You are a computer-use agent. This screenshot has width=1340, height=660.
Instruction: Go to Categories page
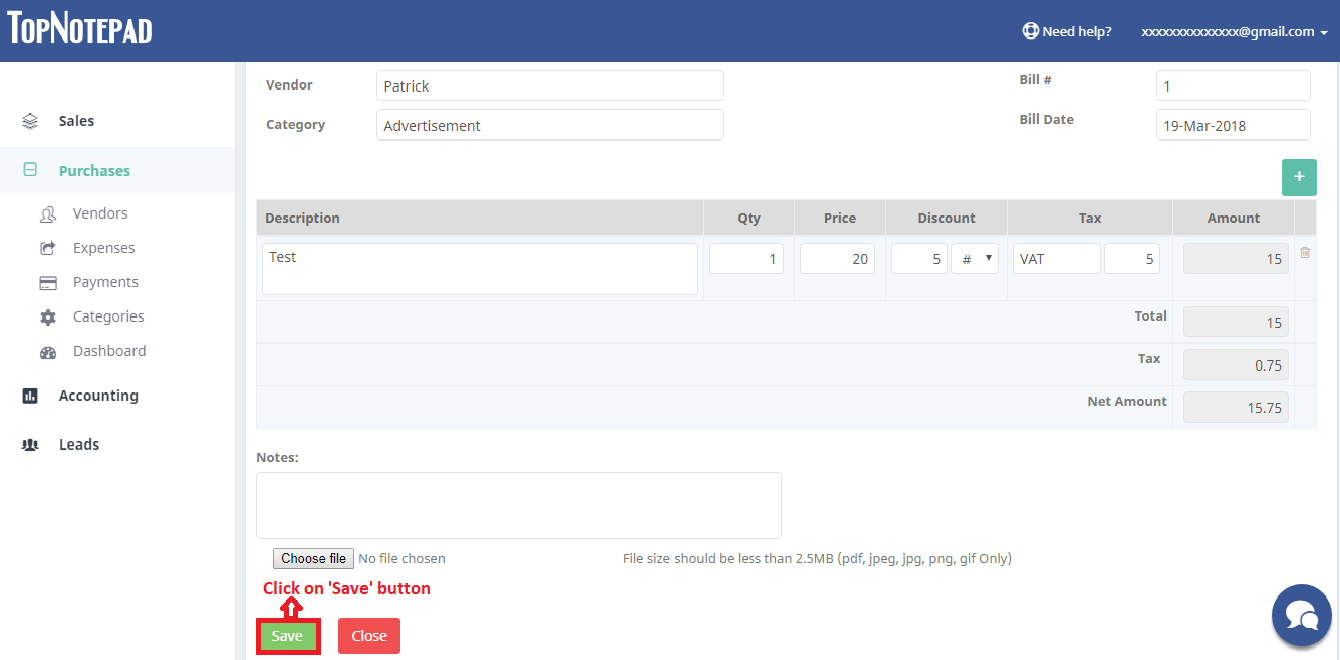pyautogui.click(x=109, y=317)
